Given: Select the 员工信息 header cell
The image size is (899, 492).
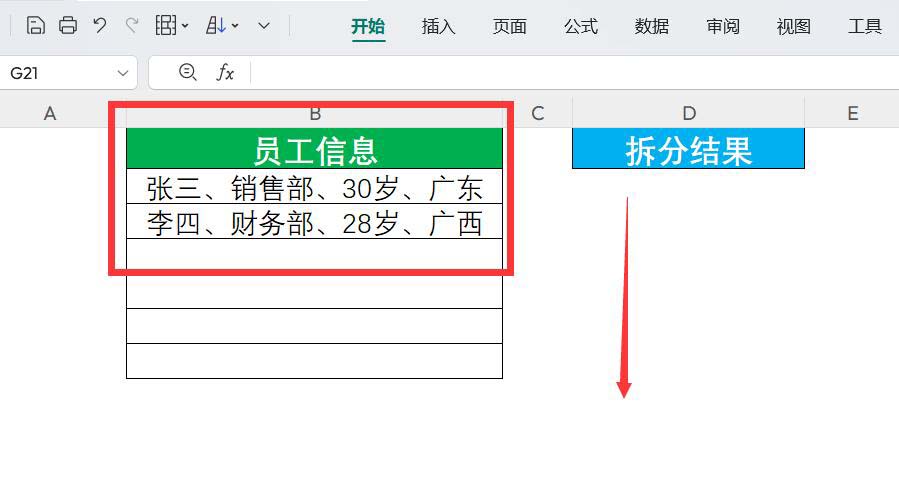Looking at the screenshot, I should 314,150.
